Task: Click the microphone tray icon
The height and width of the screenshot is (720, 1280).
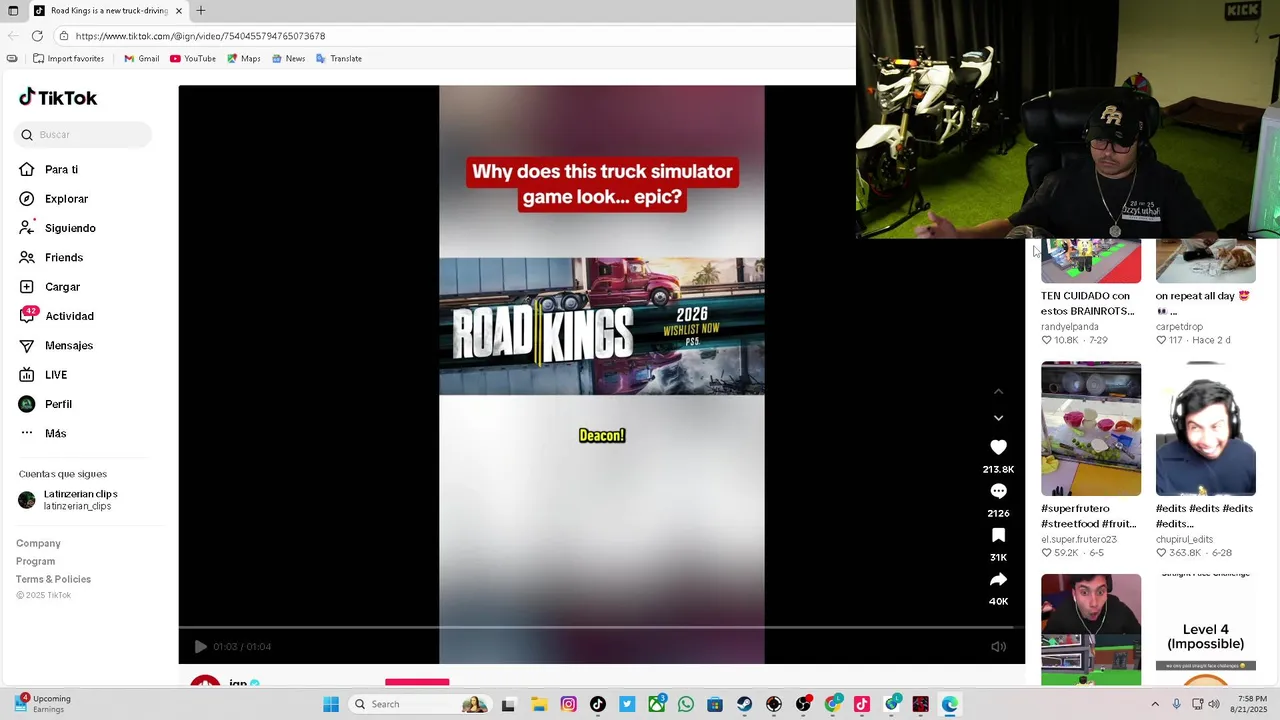Action: click(1176, 704)
